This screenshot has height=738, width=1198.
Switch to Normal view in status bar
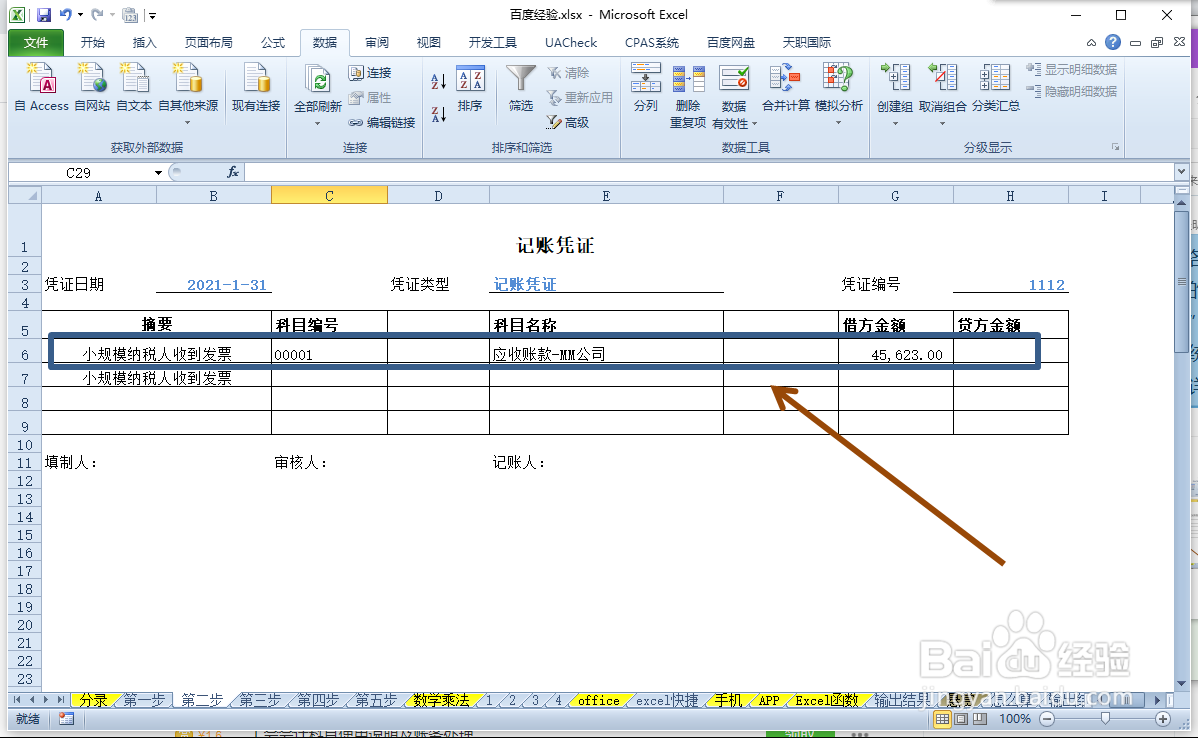(x=943, y=719)
